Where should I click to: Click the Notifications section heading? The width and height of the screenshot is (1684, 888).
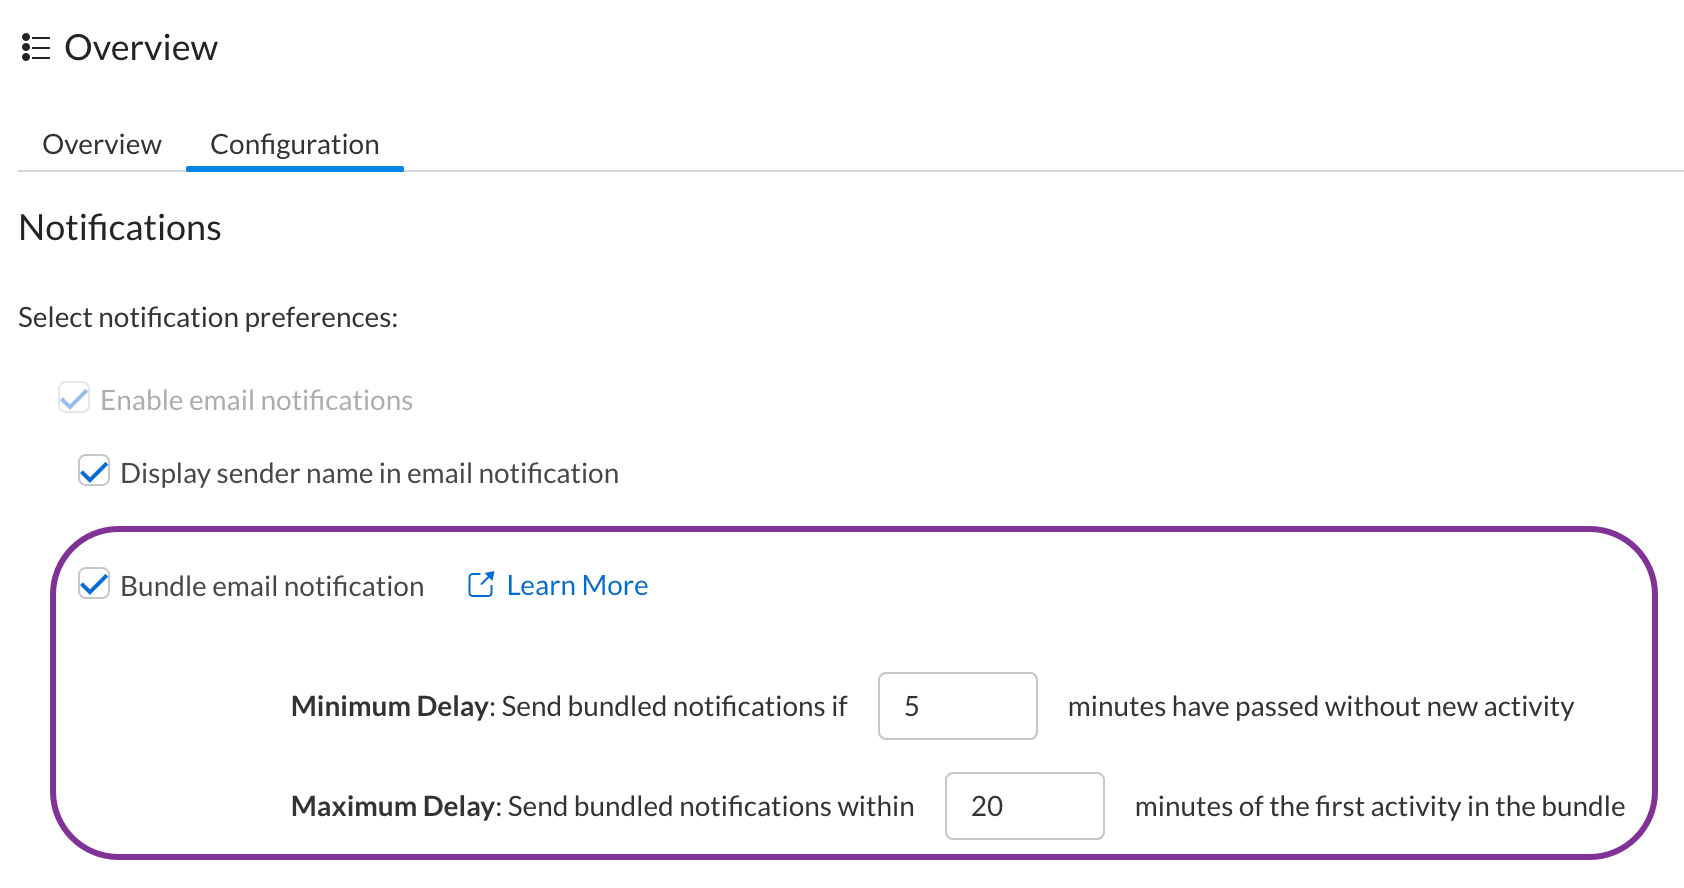tap(119, 227)
